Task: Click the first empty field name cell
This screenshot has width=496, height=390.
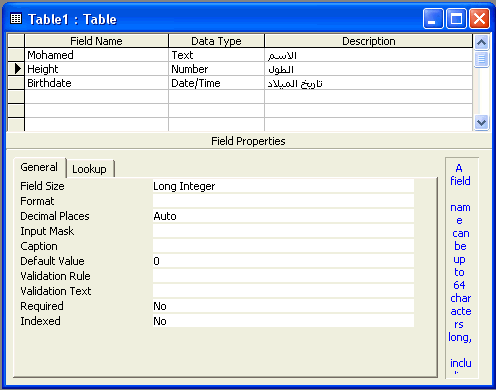Action: pos(96,97)
